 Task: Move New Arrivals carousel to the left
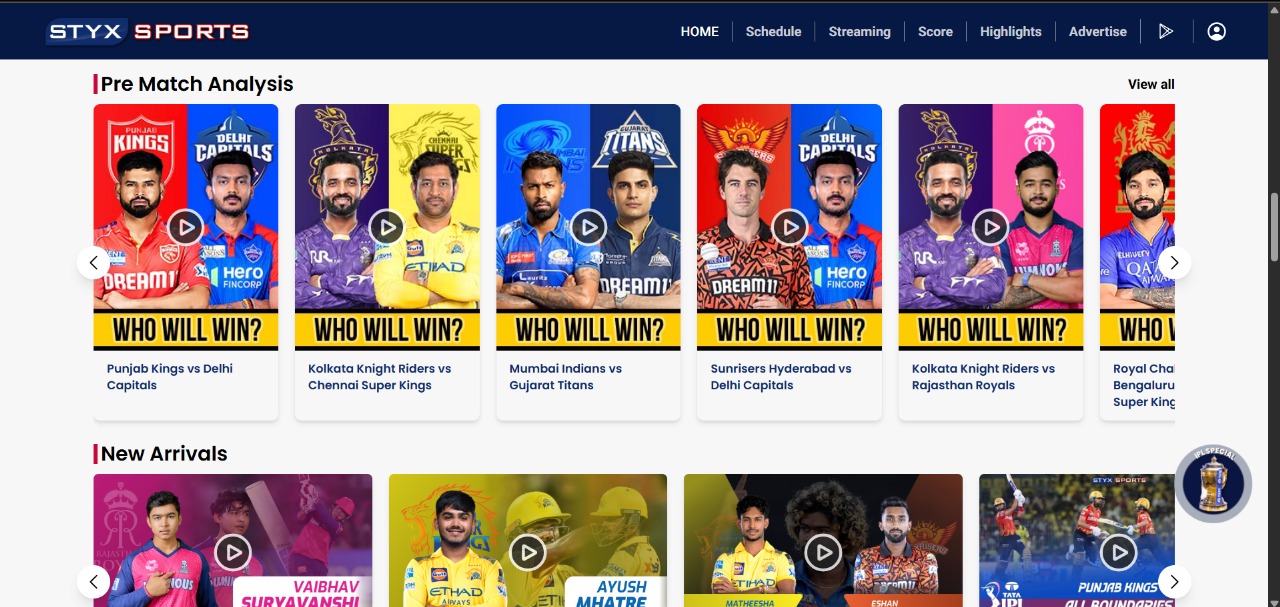tap(93, 581)
